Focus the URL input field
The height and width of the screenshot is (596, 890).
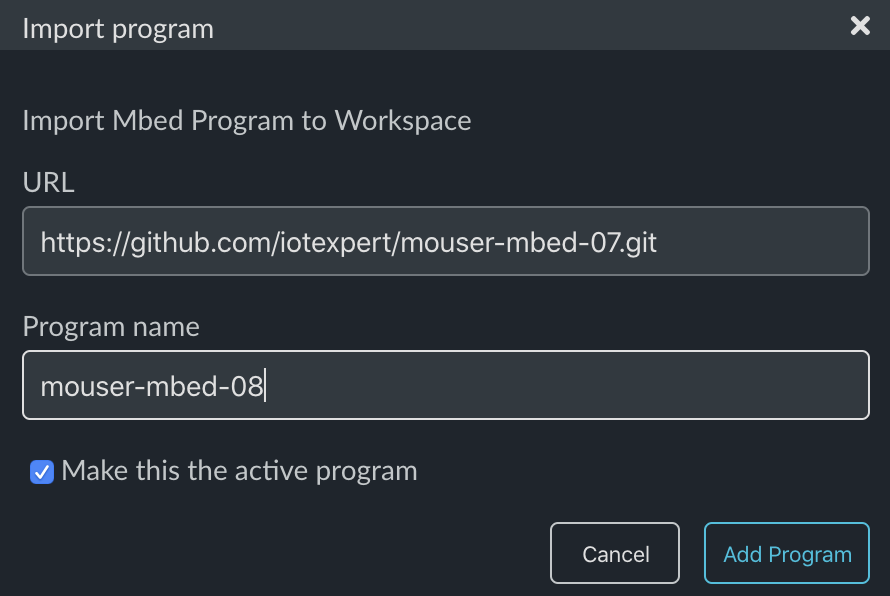pyautogui.click(x=446, y=241)
